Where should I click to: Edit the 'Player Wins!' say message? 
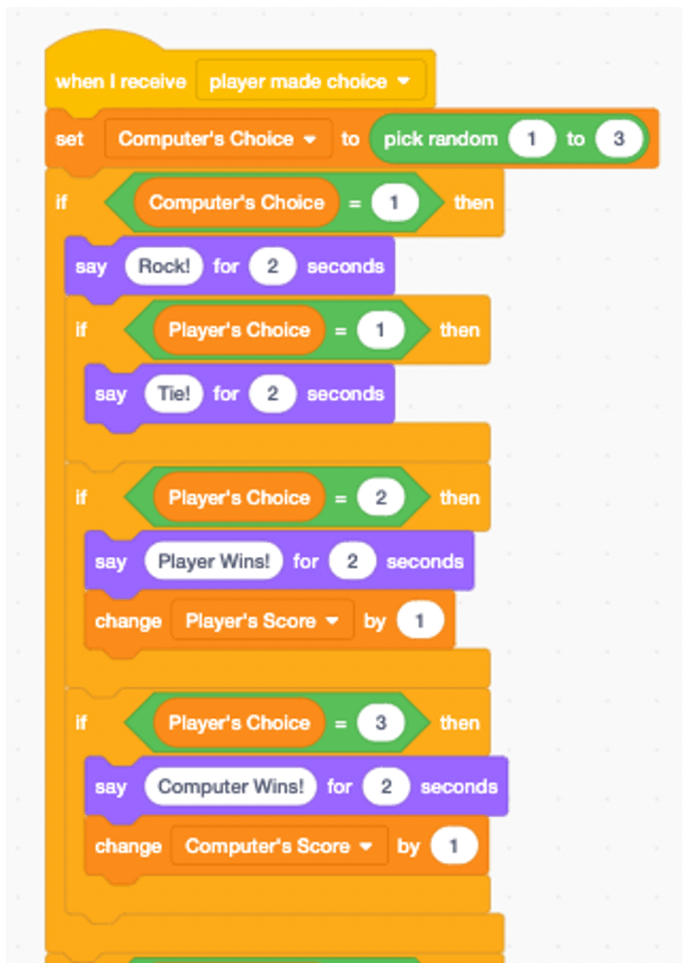pos(213,561)
